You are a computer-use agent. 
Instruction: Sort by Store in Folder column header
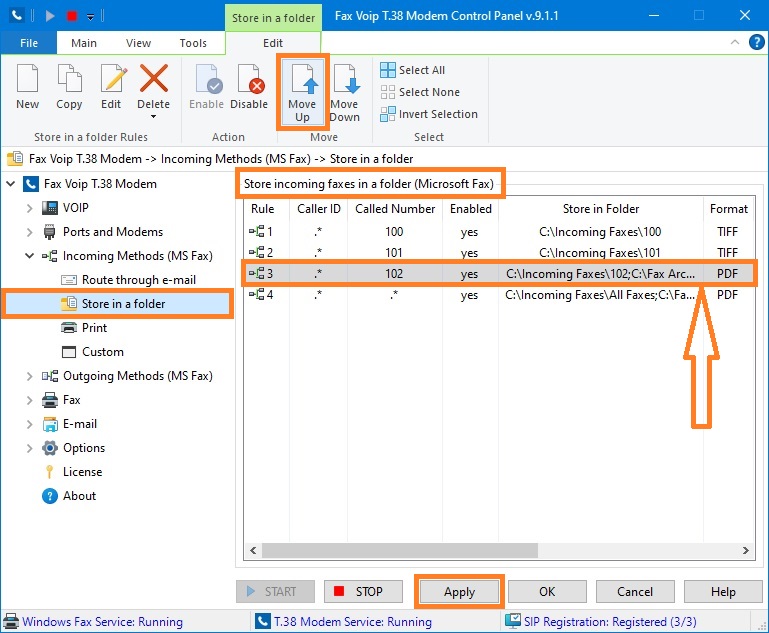pyautogui.click(x=601, y=209)
